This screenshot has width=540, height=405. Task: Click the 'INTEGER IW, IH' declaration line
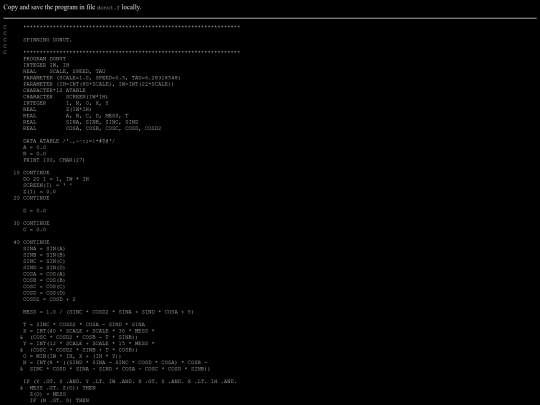[46, 65]
